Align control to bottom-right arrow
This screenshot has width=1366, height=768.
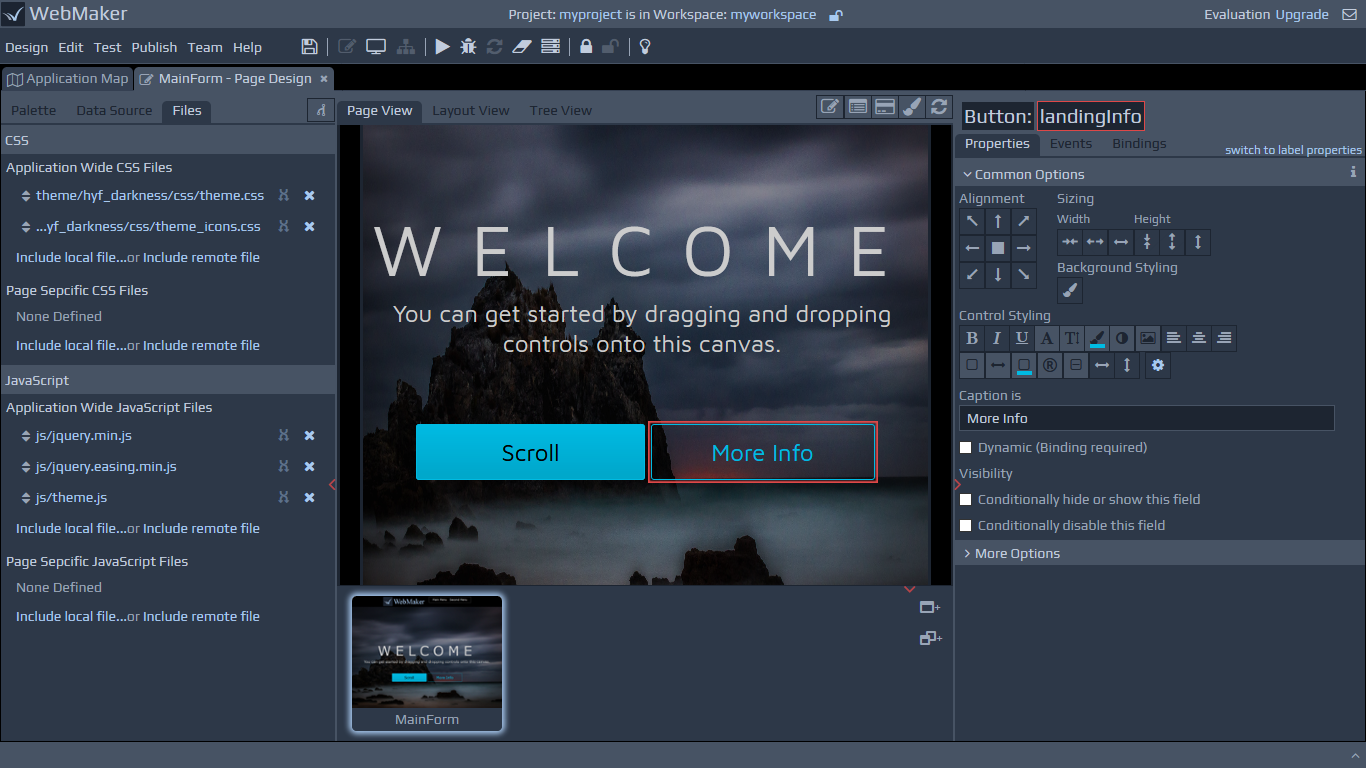1024,273
